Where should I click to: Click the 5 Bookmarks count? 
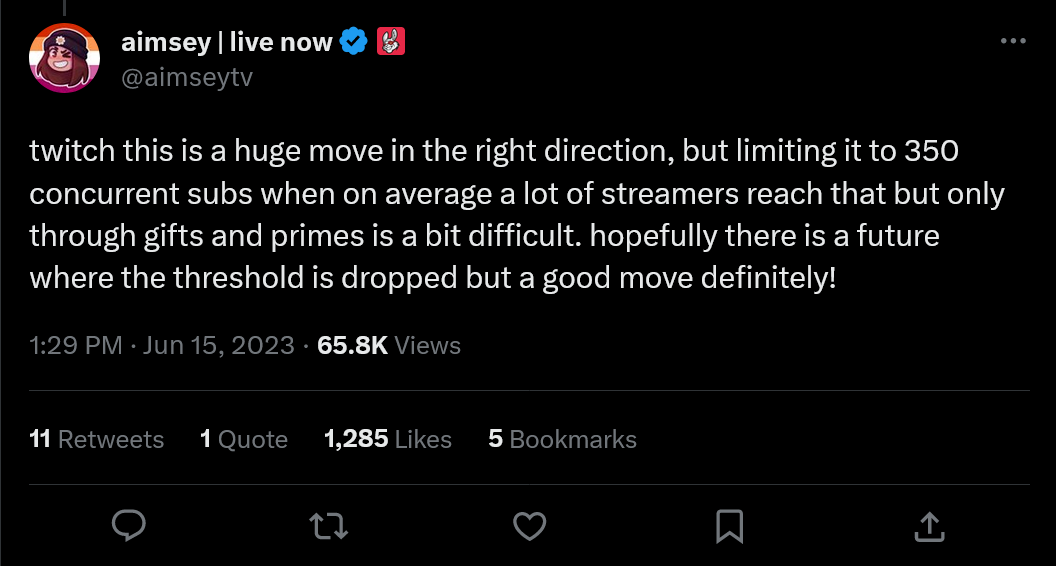click(x=562, y=439)
